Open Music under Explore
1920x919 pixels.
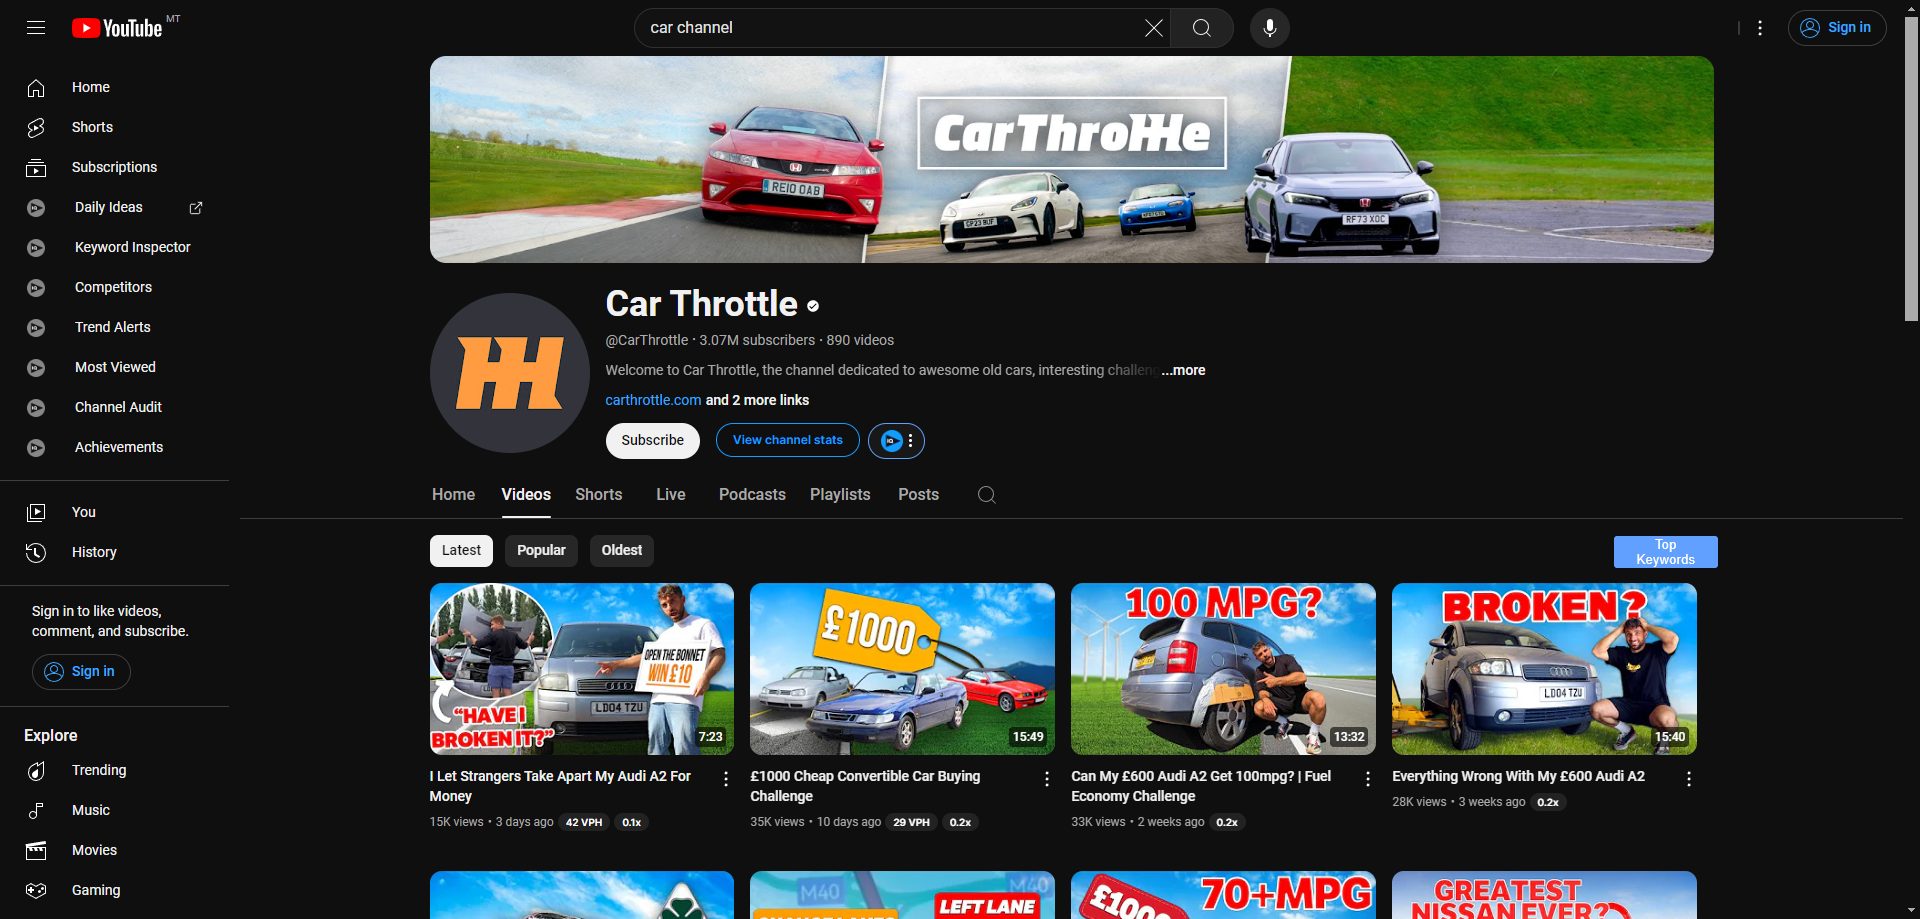click(x=114, y=811)
